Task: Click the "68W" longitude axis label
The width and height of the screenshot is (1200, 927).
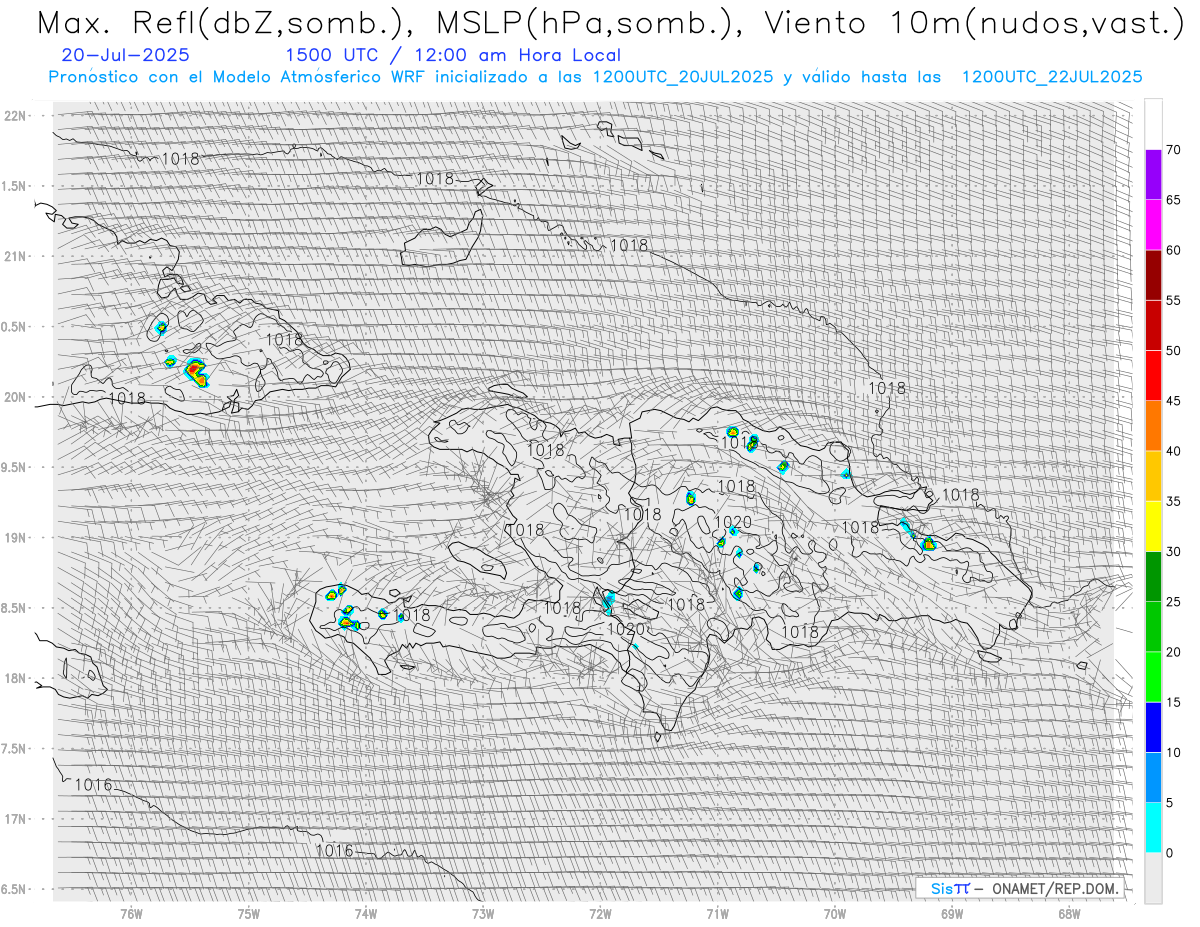Action: click(x=1069, y=913)
